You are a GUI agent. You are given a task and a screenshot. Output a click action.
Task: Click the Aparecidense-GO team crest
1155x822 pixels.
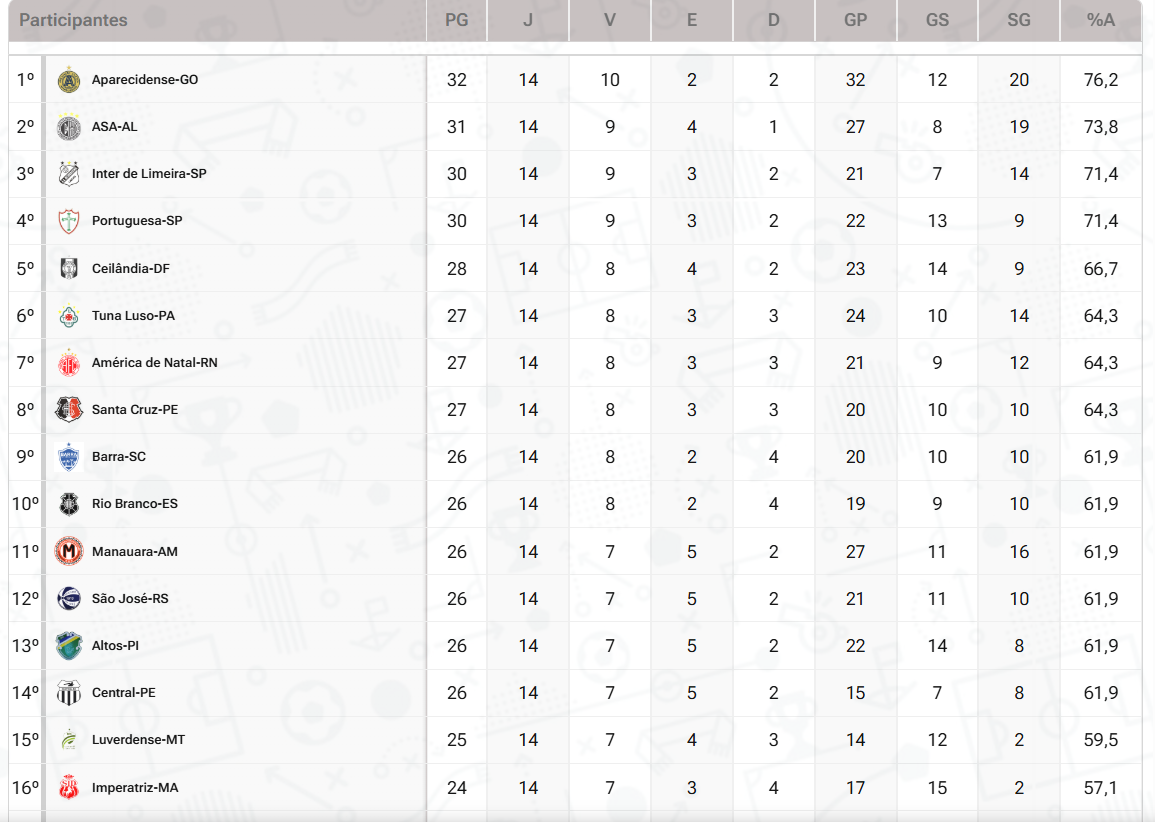(69, 80)
